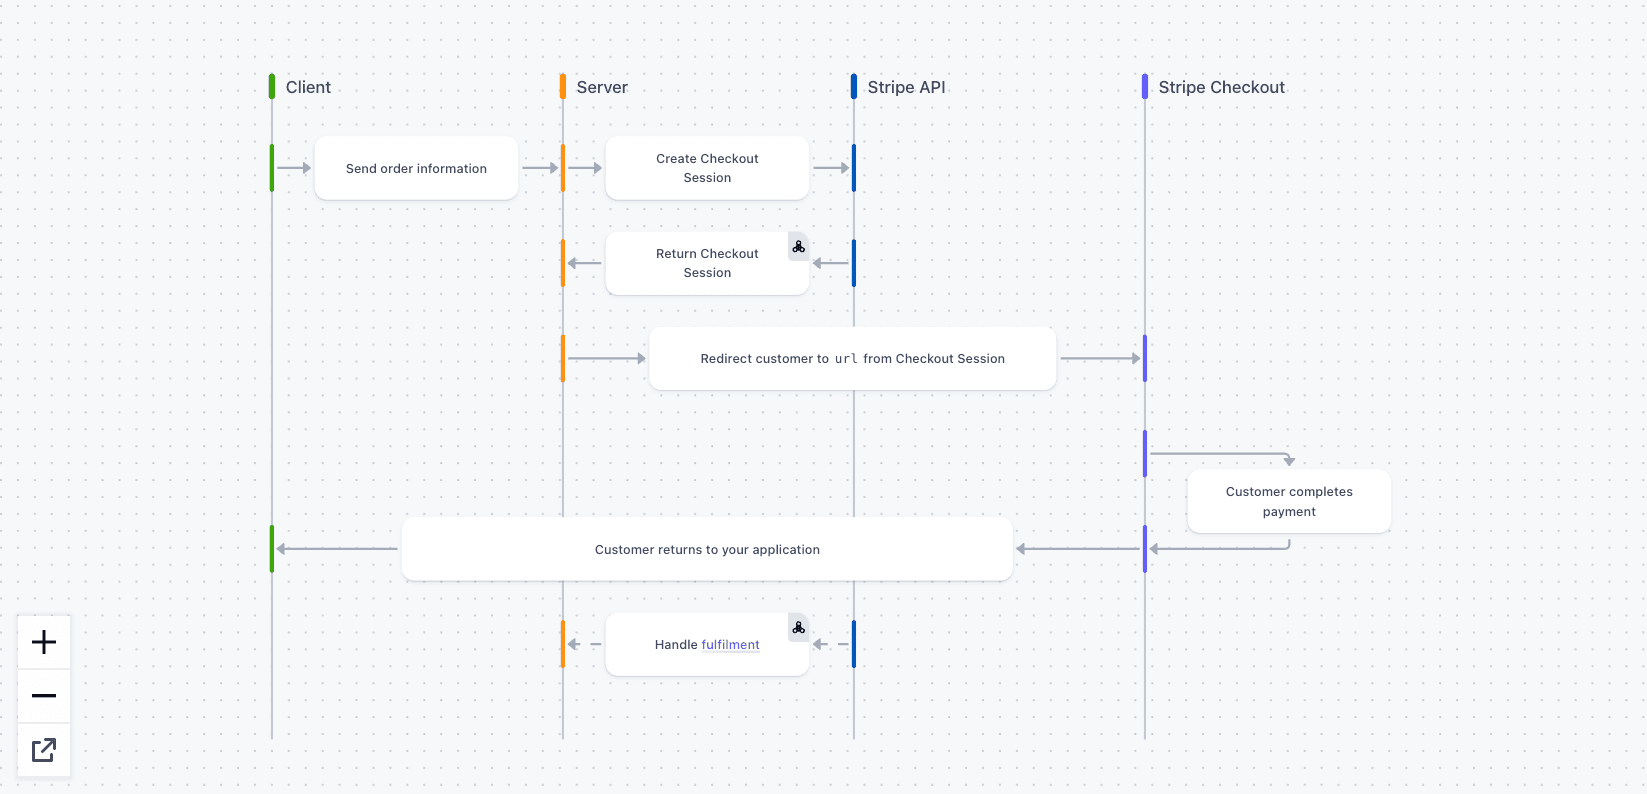
Task: Click the Redirect customer to url step
Action: (x=852, y=358)
